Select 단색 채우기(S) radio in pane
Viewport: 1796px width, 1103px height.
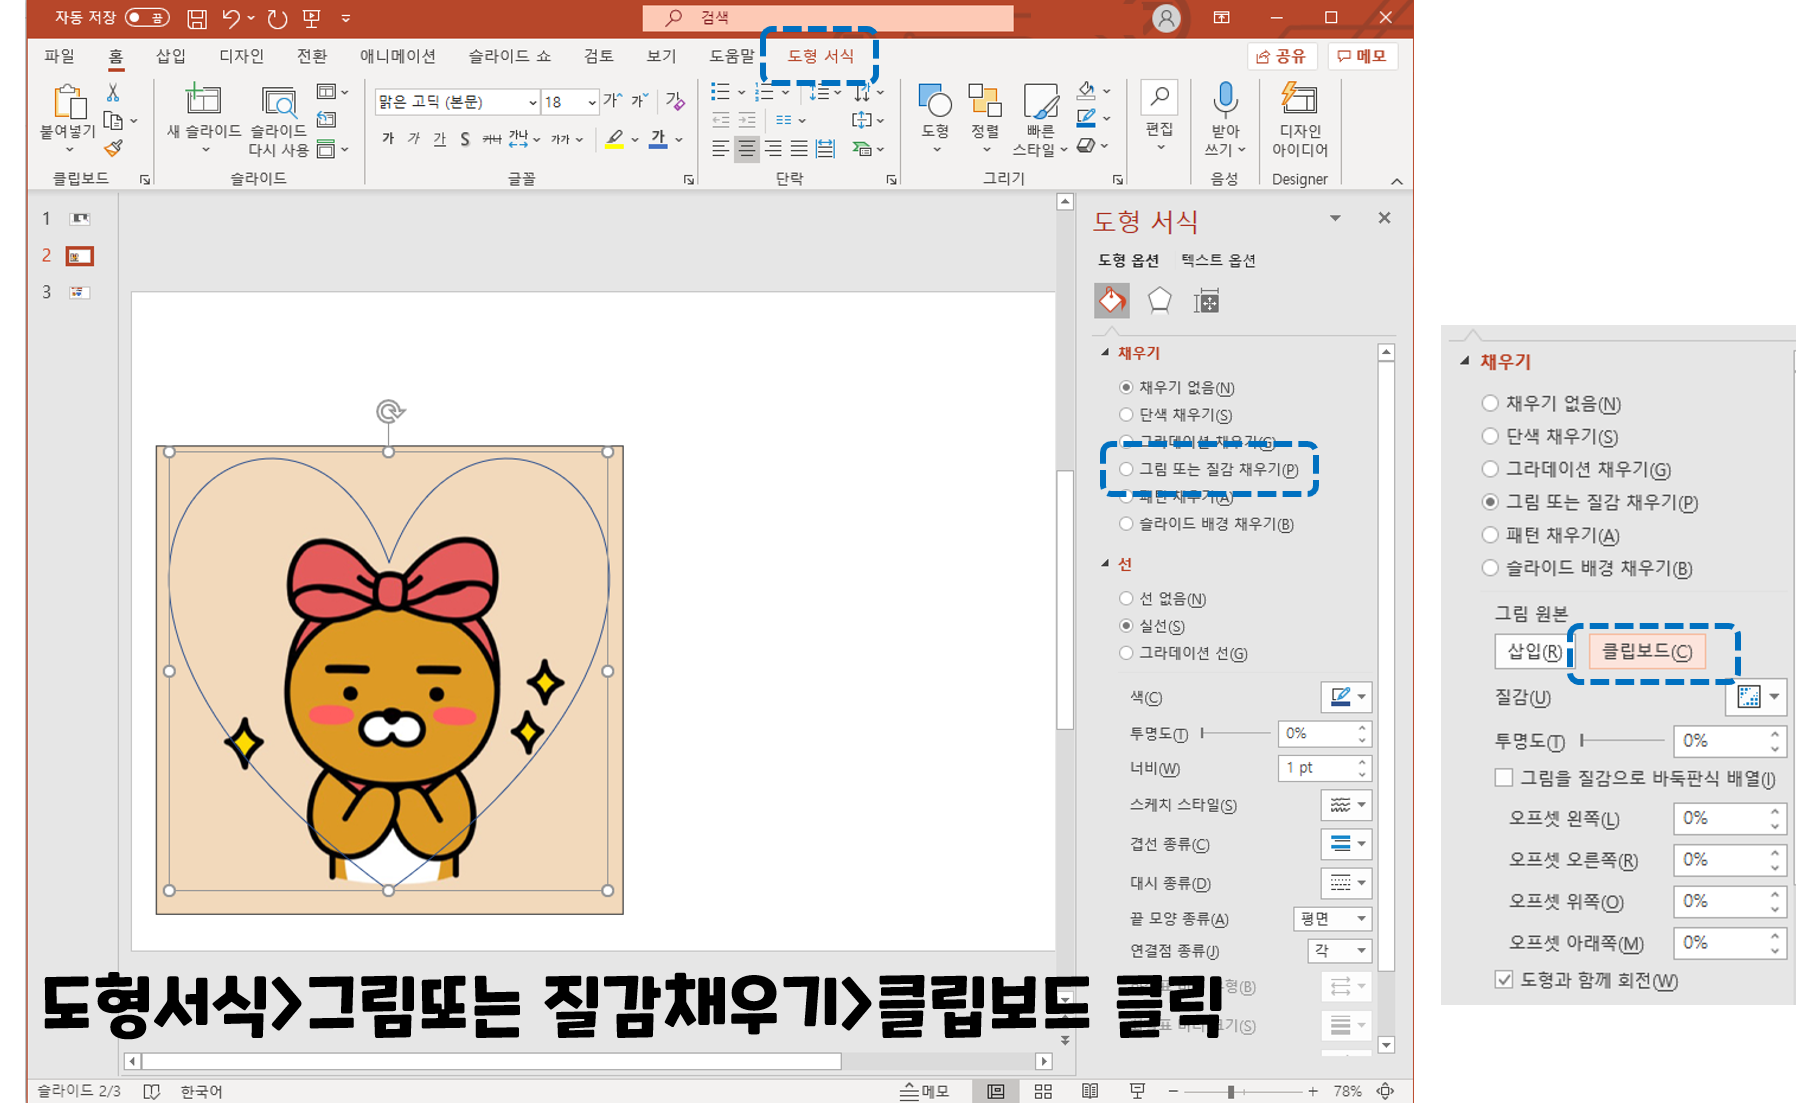click(1126, 414)
